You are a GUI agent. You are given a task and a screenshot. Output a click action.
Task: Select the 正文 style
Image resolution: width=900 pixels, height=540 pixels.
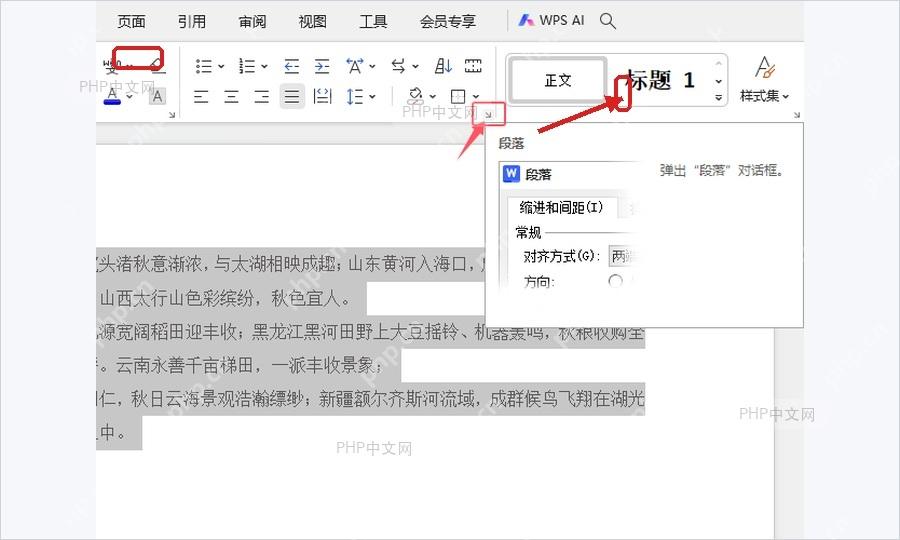pyautogui.click(x=558, y=80)
